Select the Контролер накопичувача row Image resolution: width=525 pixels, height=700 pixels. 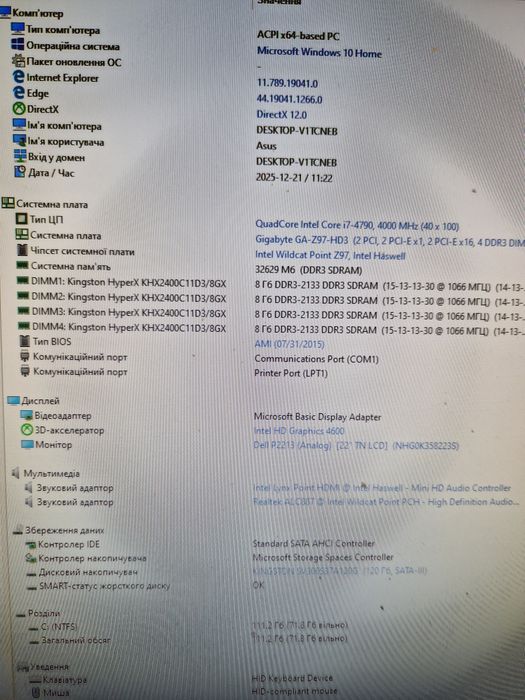point(92,558)
